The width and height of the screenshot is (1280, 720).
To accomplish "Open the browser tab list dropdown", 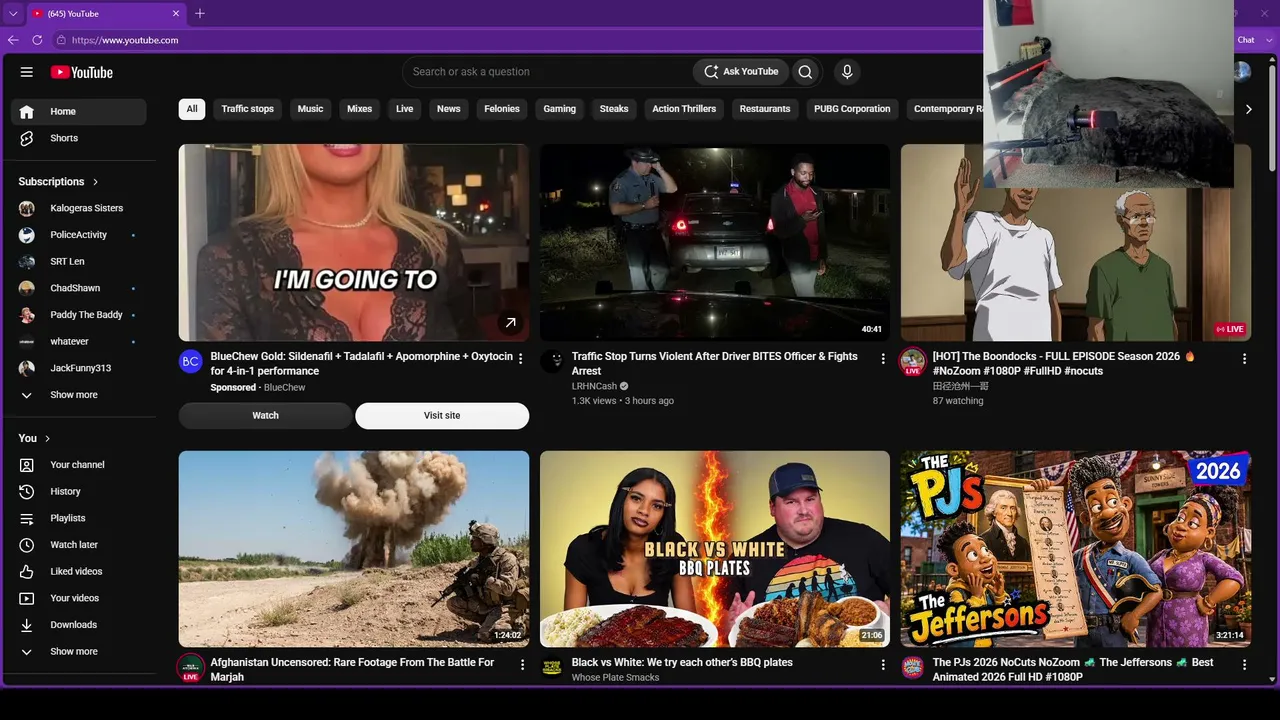I will 13,14.
